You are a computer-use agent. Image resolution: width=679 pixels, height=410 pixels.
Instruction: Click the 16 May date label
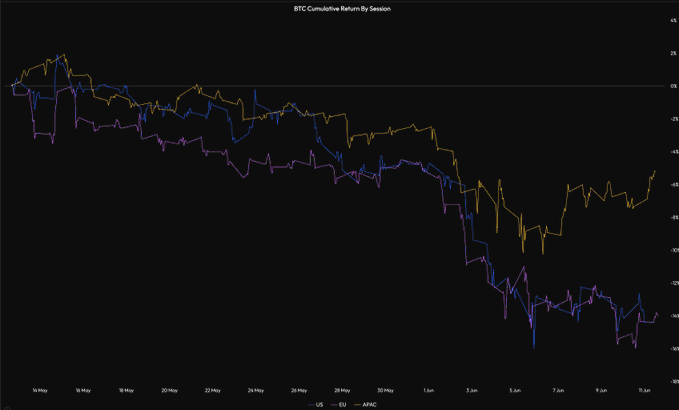click(x=83, y=391)
